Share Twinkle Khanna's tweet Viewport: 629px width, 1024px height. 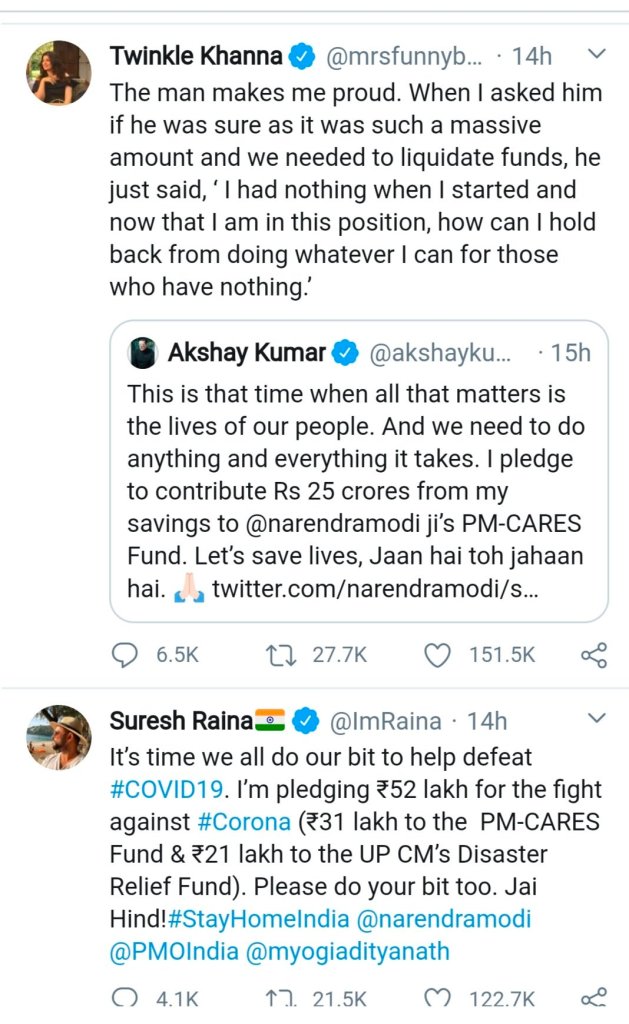tap(593, 656)
